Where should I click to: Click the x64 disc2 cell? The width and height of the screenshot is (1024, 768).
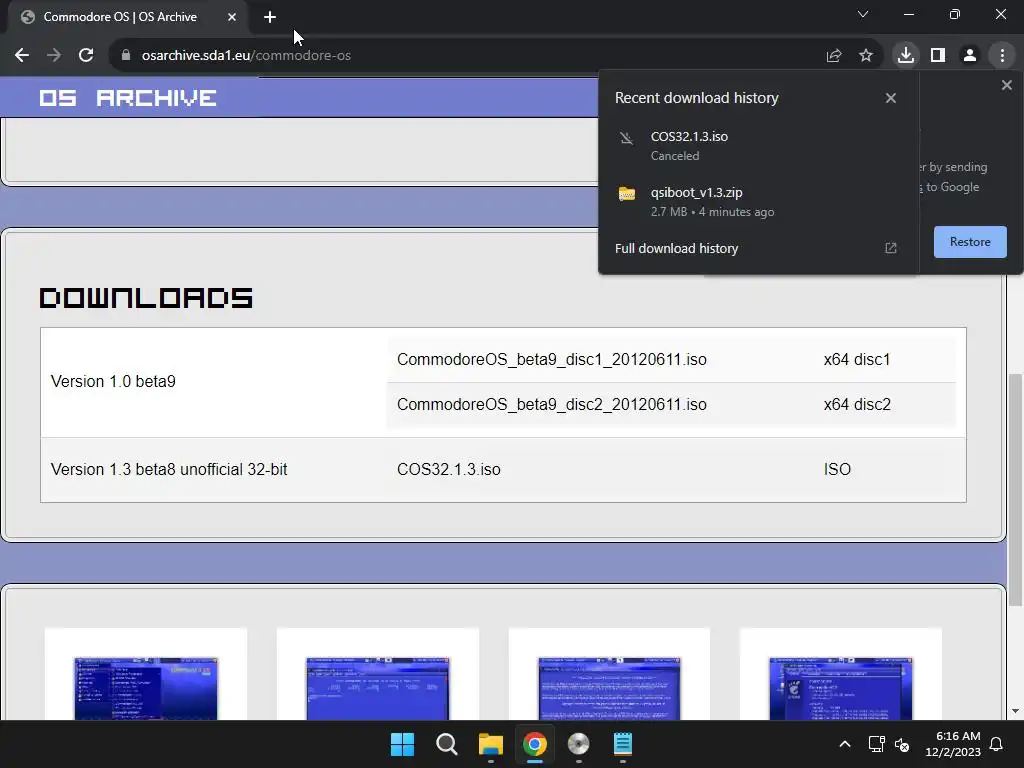[x=857, y=405]
